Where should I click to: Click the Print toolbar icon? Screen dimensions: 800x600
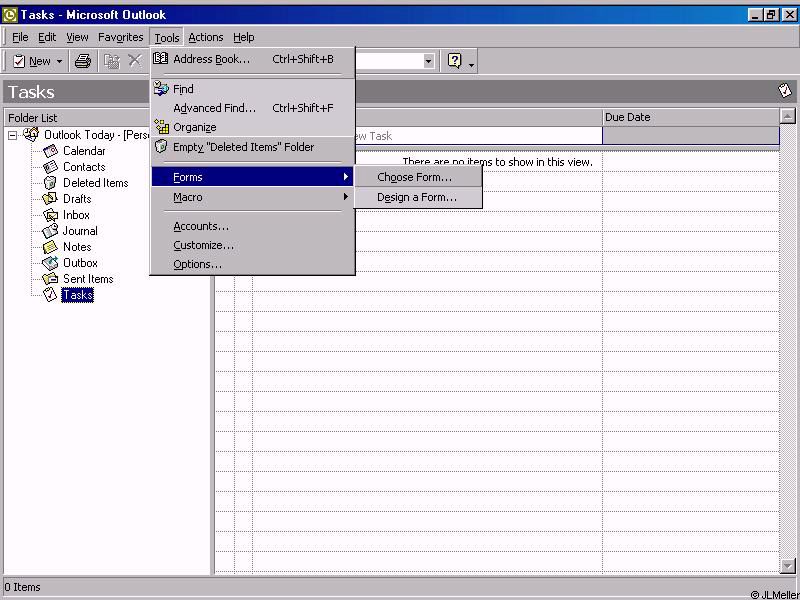[x=83, y=61]
